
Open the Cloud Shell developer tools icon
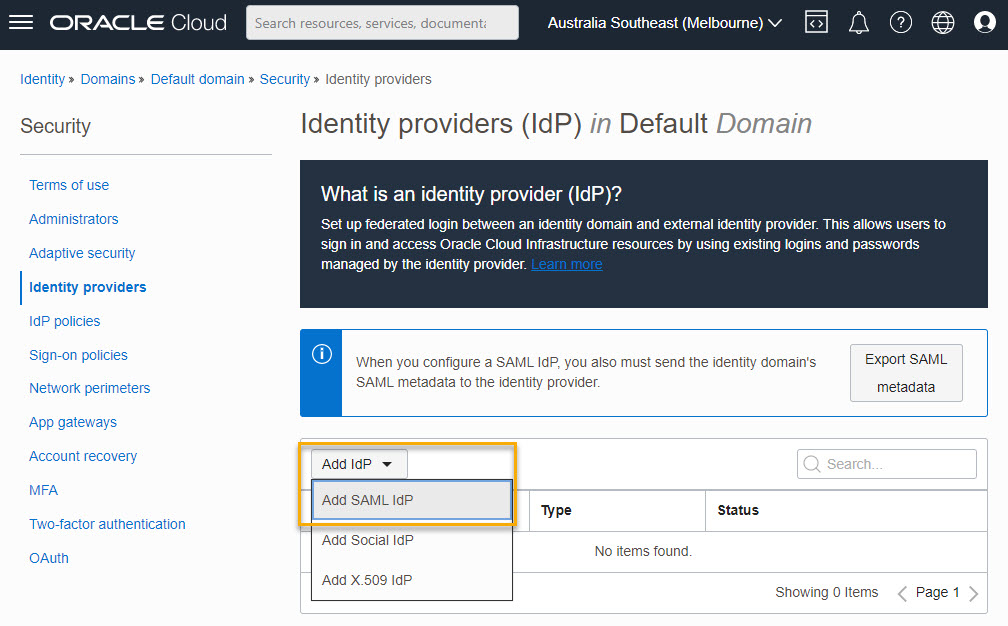click(x=816, y=23)
